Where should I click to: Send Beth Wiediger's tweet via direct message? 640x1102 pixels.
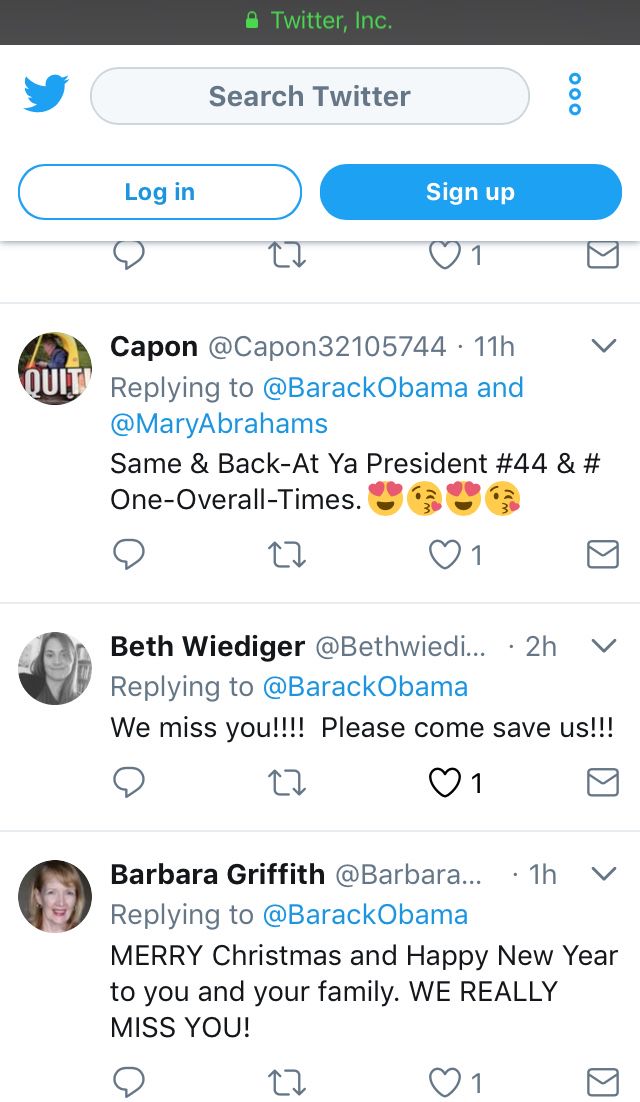coord(603,782)
